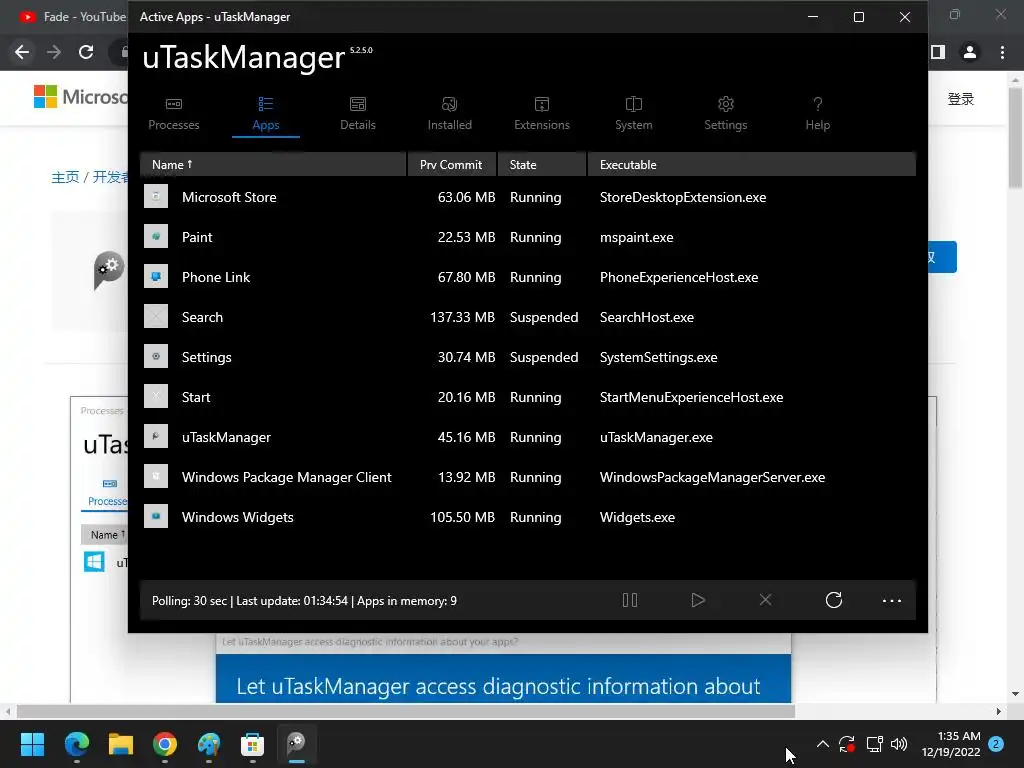Open File Explorer from taskbar

pyautogui.click(x=121, y=744)
